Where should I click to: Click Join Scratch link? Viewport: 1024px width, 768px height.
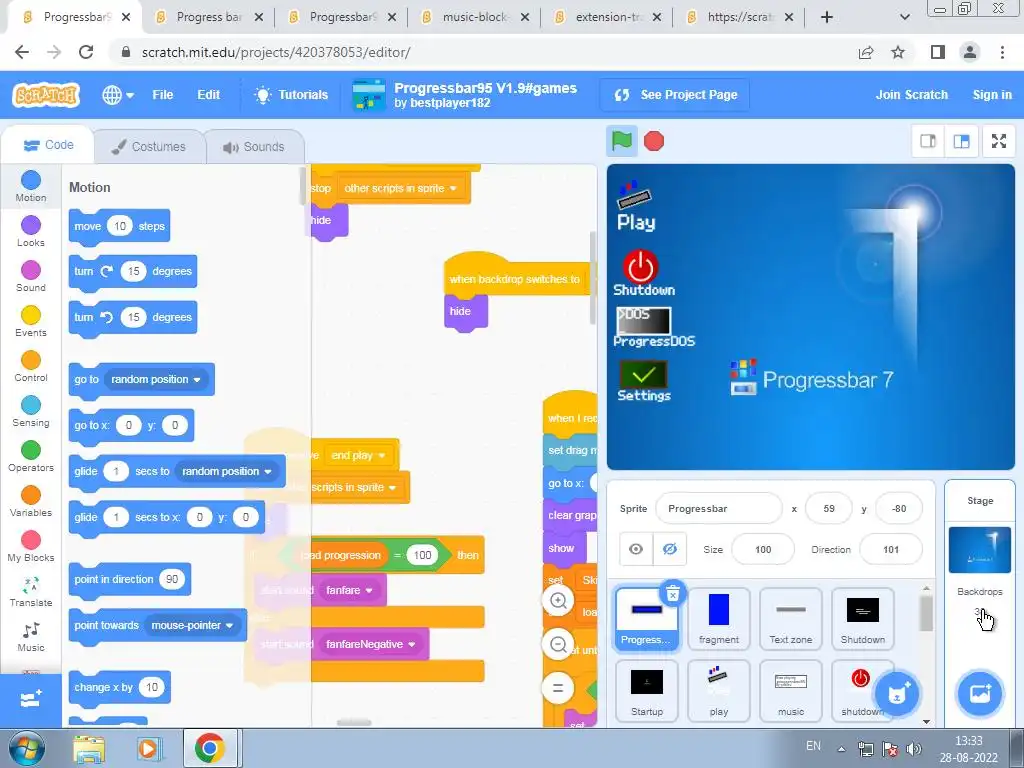(x=912, y=95)
